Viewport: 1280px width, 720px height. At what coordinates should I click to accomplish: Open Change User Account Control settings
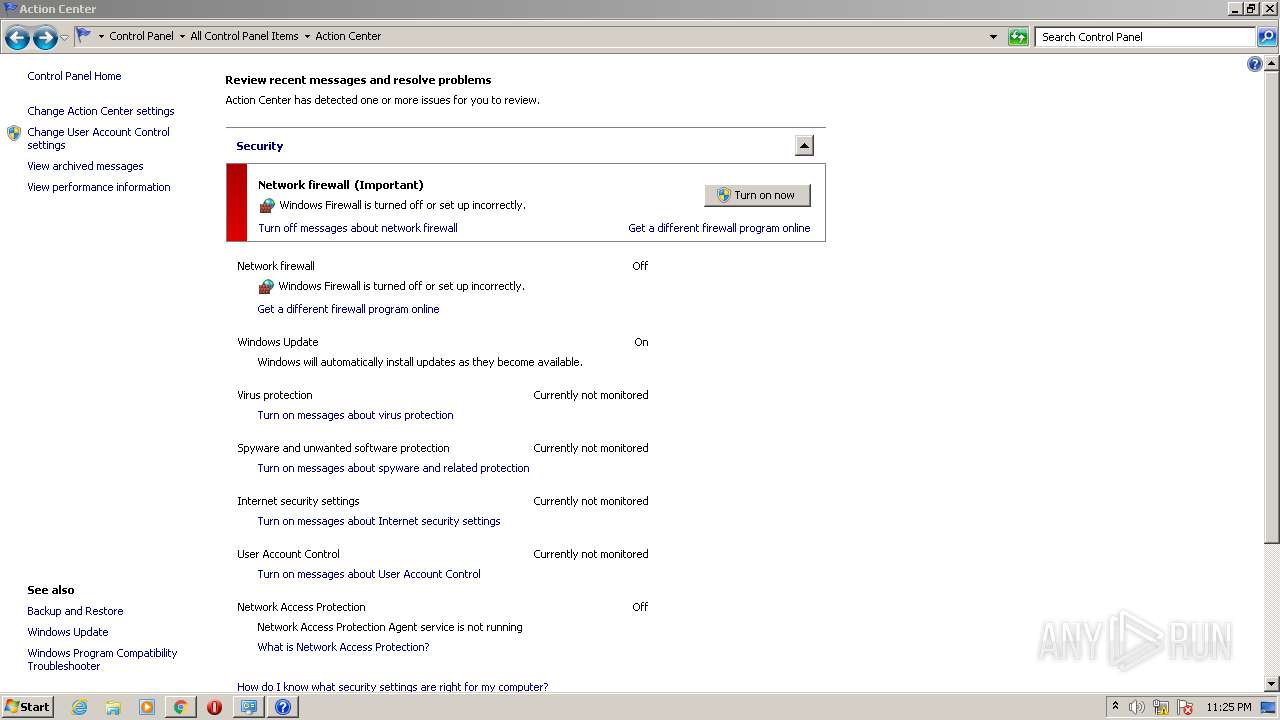click(98, 138)
